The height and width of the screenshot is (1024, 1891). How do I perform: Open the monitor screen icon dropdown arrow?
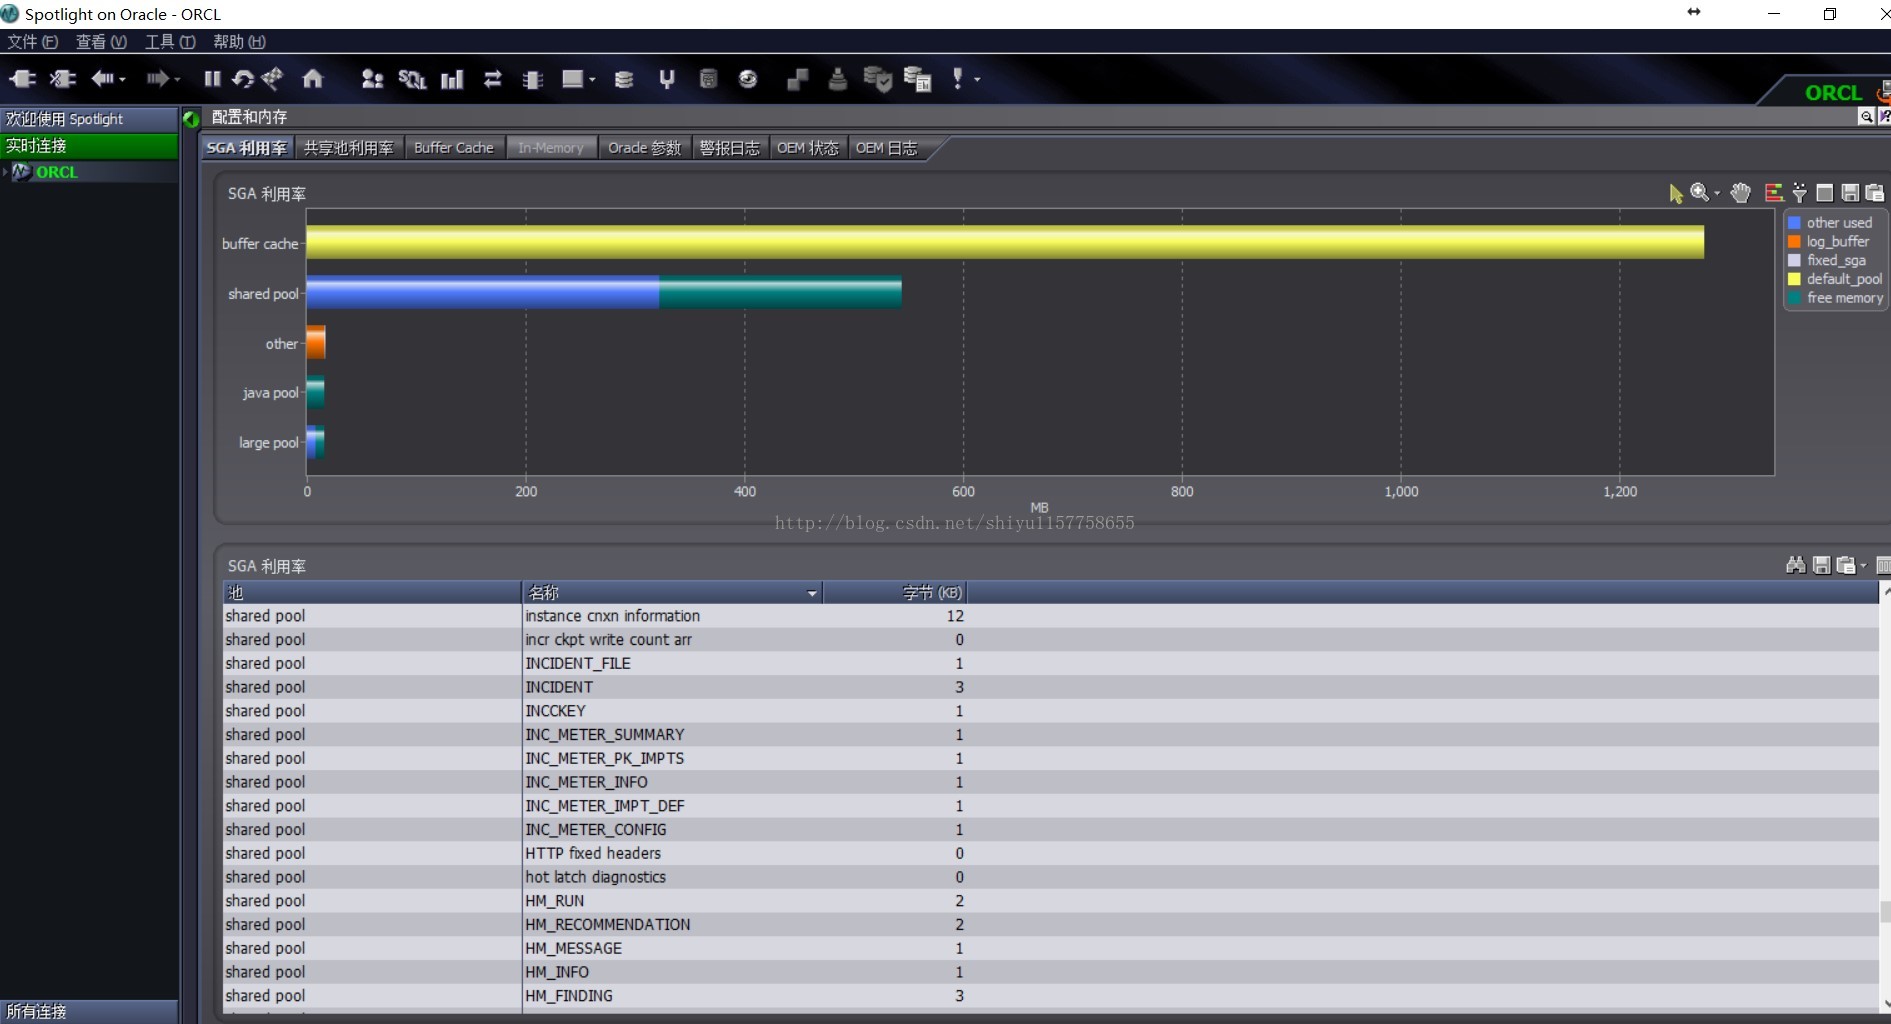coord(592,80)
